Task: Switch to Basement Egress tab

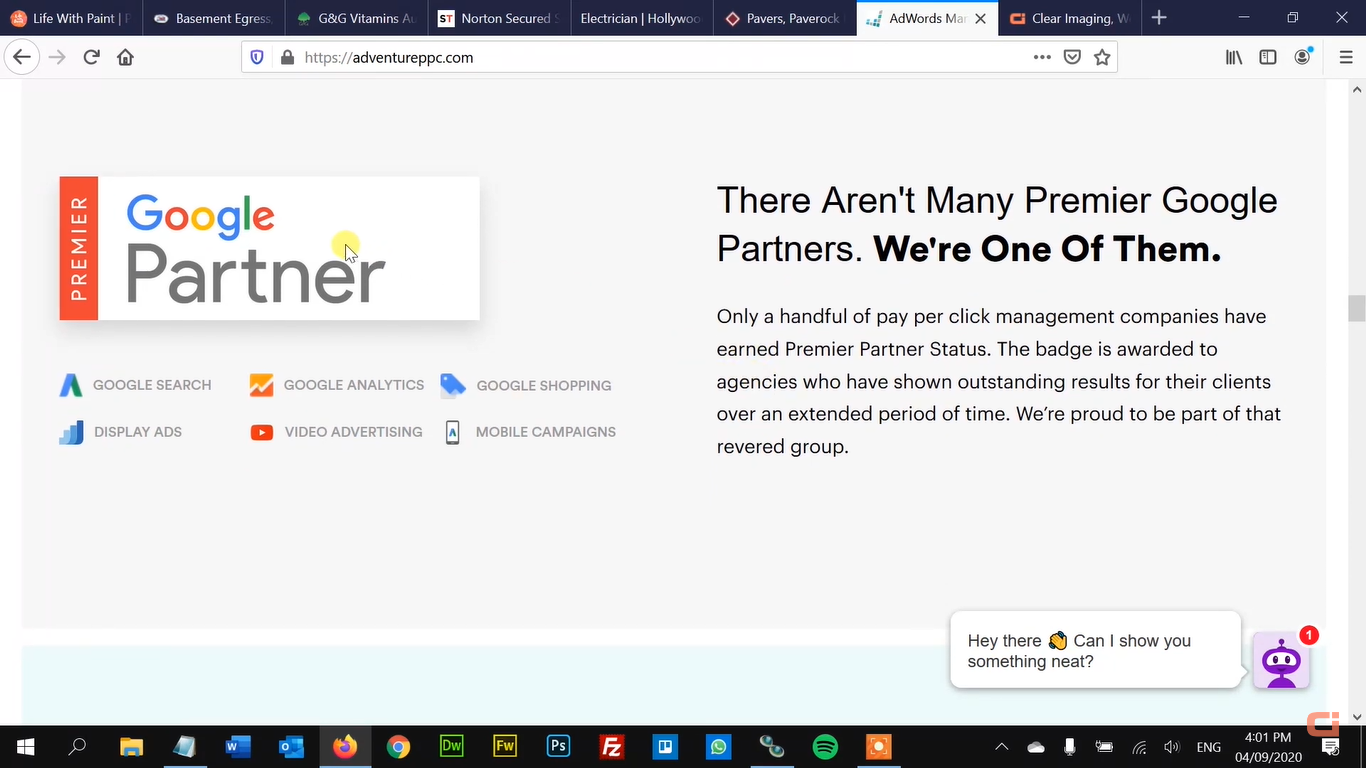Action: coord(213,18)
